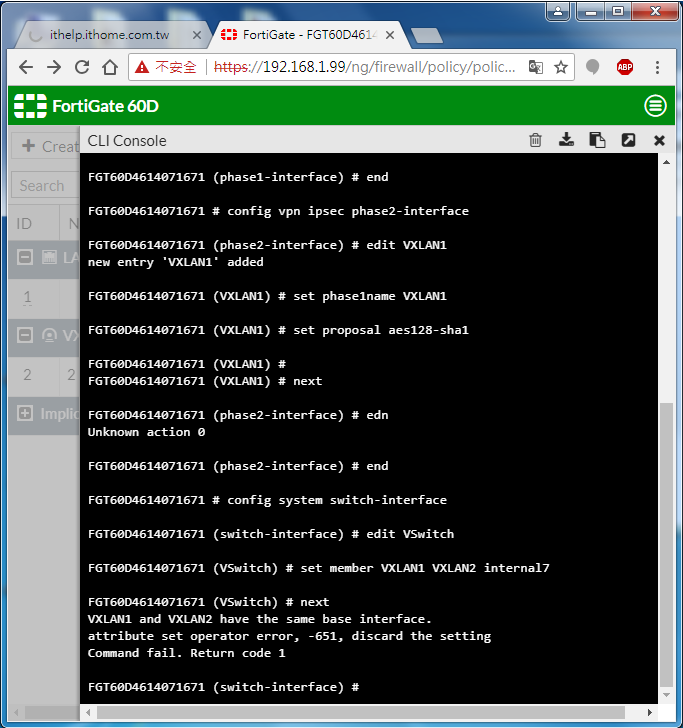The height and width of the screenshot is (728, 683).
Task: Select the FortiGate - FGT60D tab
Action: tap(309, 35)
